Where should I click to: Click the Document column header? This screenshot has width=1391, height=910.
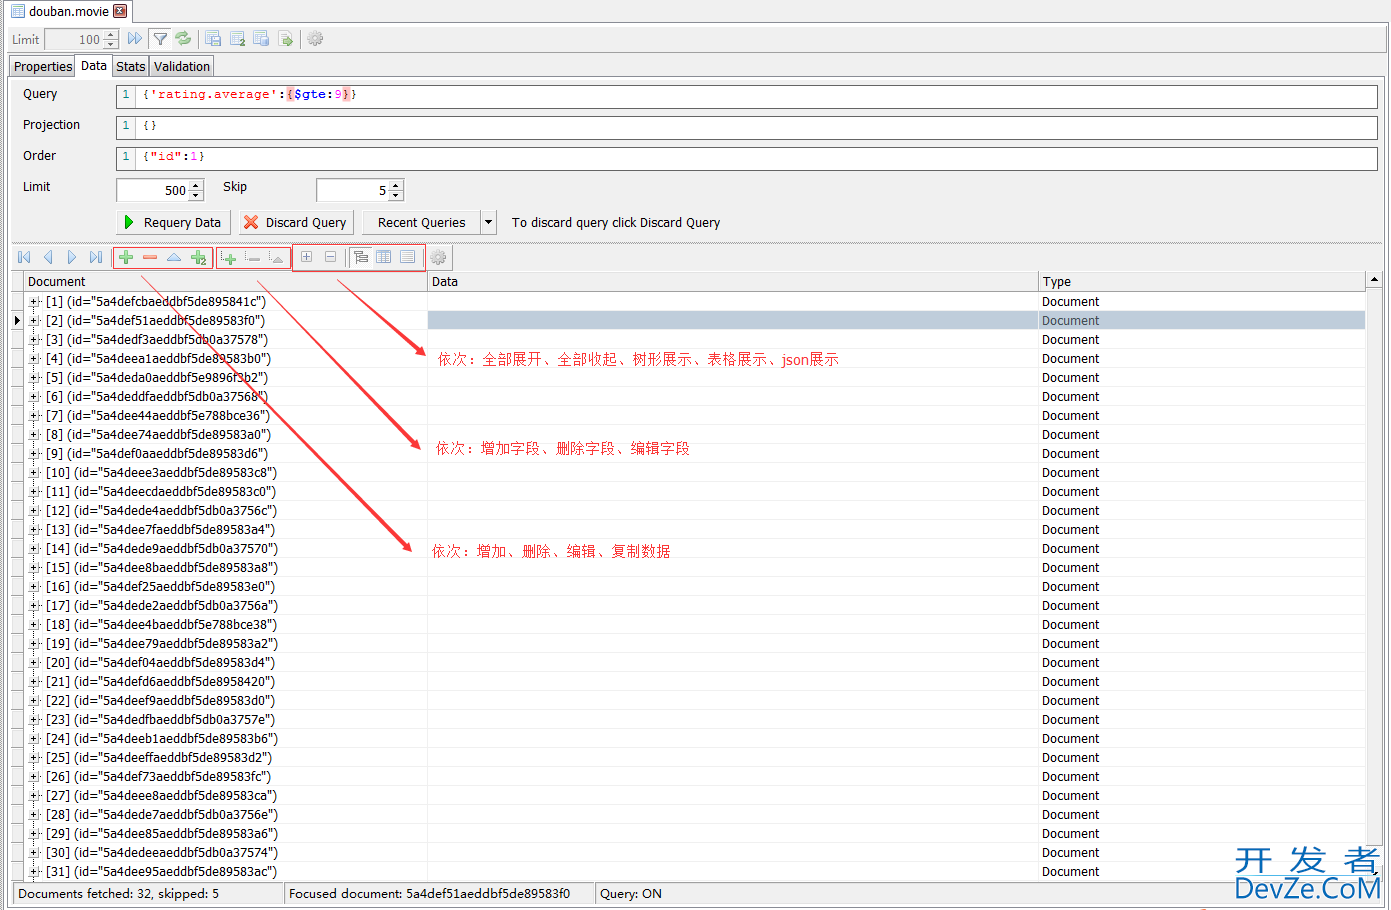(226, 281)
